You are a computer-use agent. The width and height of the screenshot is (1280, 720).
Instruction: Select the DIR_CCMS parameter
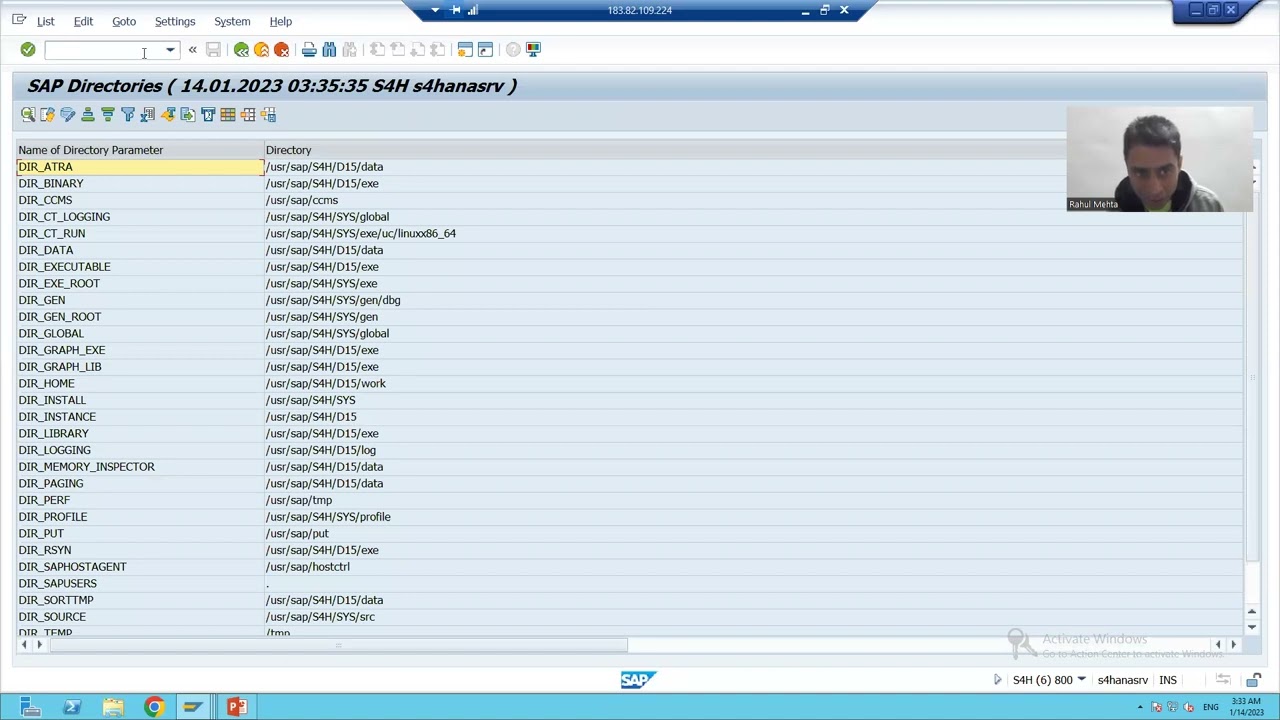45,200
